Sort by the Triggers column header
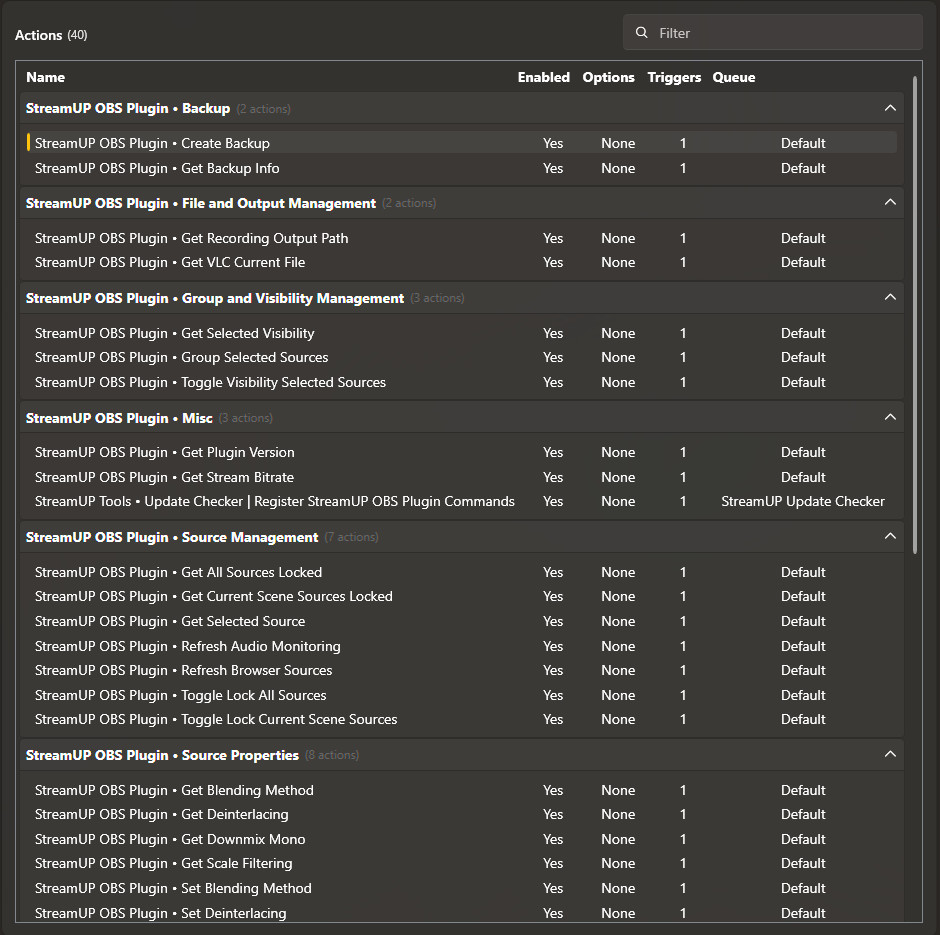The width and height of the screenshot is (940, 935). tap(674, 77)
